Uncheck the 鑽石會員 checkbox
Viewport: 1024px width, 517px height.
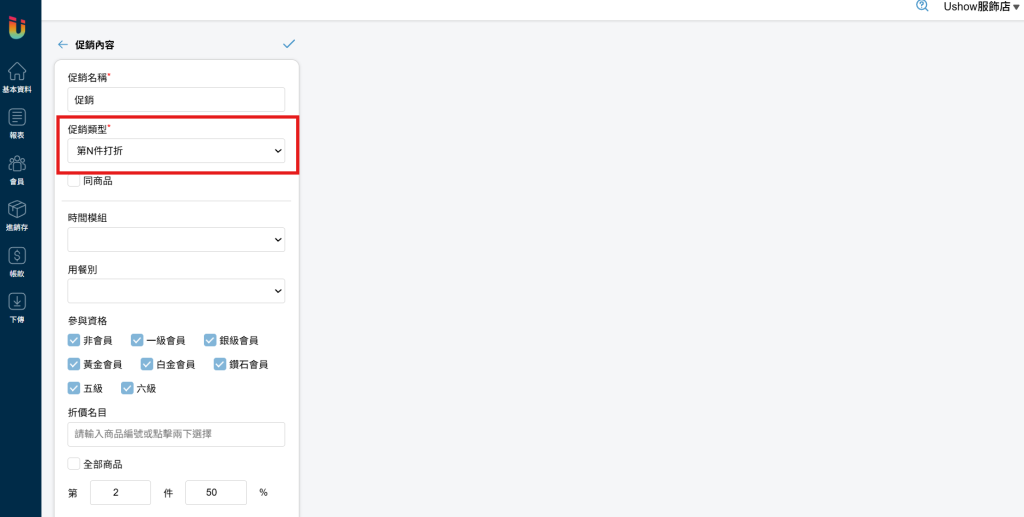tap(220, 364)
